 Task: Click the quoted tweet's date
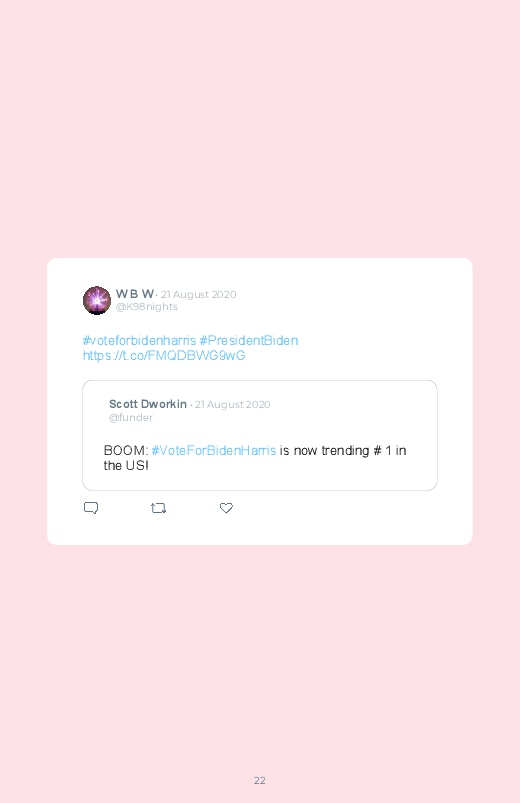point(233,405)
